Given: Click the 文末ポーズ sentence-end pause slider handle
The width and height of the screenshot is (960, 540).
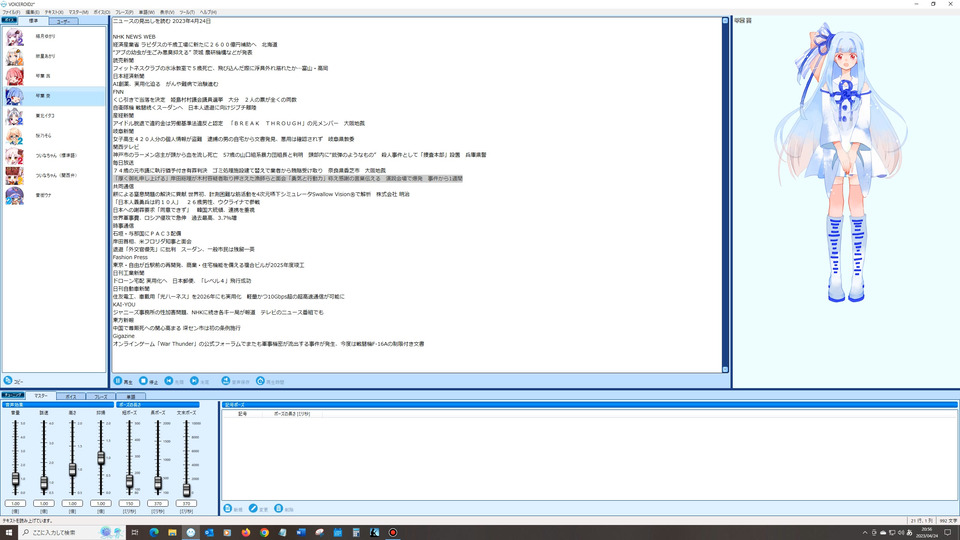Looking at the screenshot, I should 186,490.
